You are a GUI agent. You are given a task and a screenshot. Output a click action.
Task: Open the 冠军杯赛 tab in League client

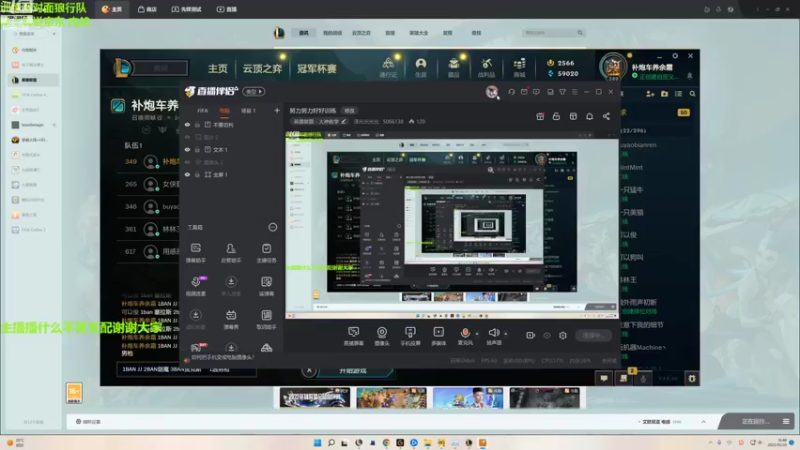[316, 68]
